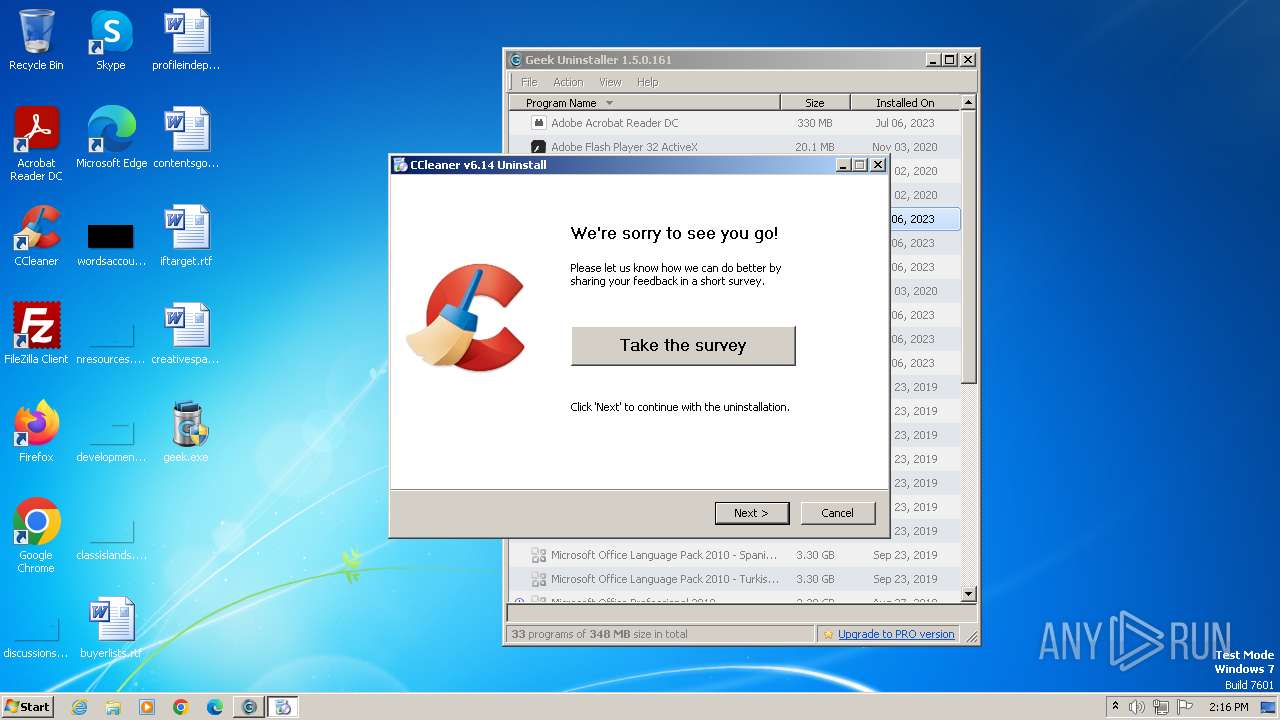1280x720 pixels.
Task: Click scroll up arrow in program list
Action: (x=968, y=102)
